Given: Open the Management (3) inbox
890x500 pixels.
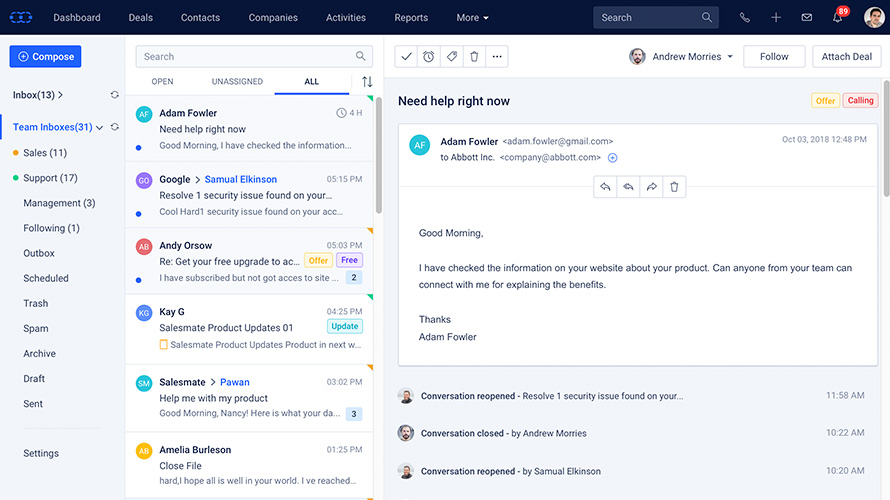Looking at the screenshot, I should (59, 203).
